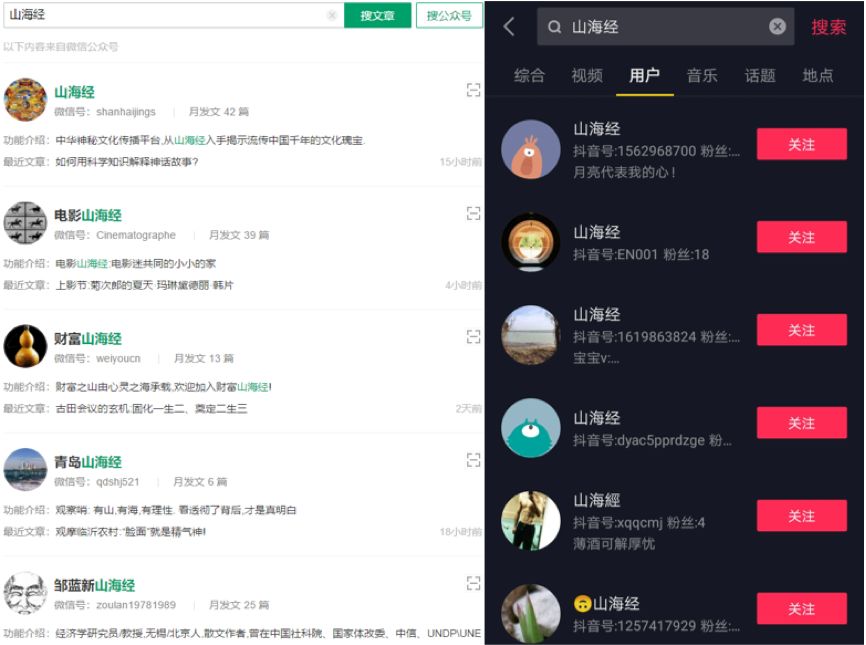Open avatar of Douyin user dyac5pprdzge
866x645 pixels.
tap(531, 427)
